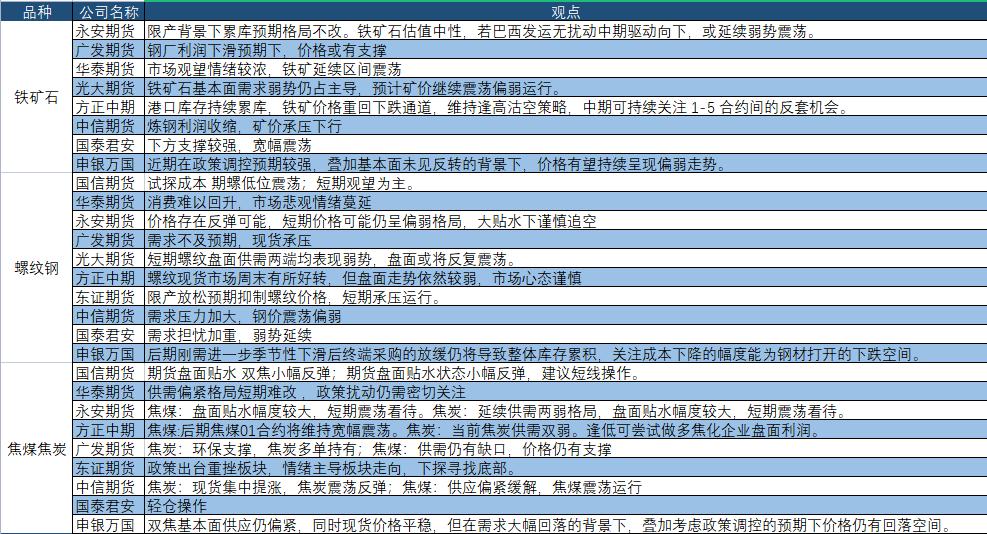
Task: Select cell 需求担忧加重，弱势延续
Action: (565, 335)
